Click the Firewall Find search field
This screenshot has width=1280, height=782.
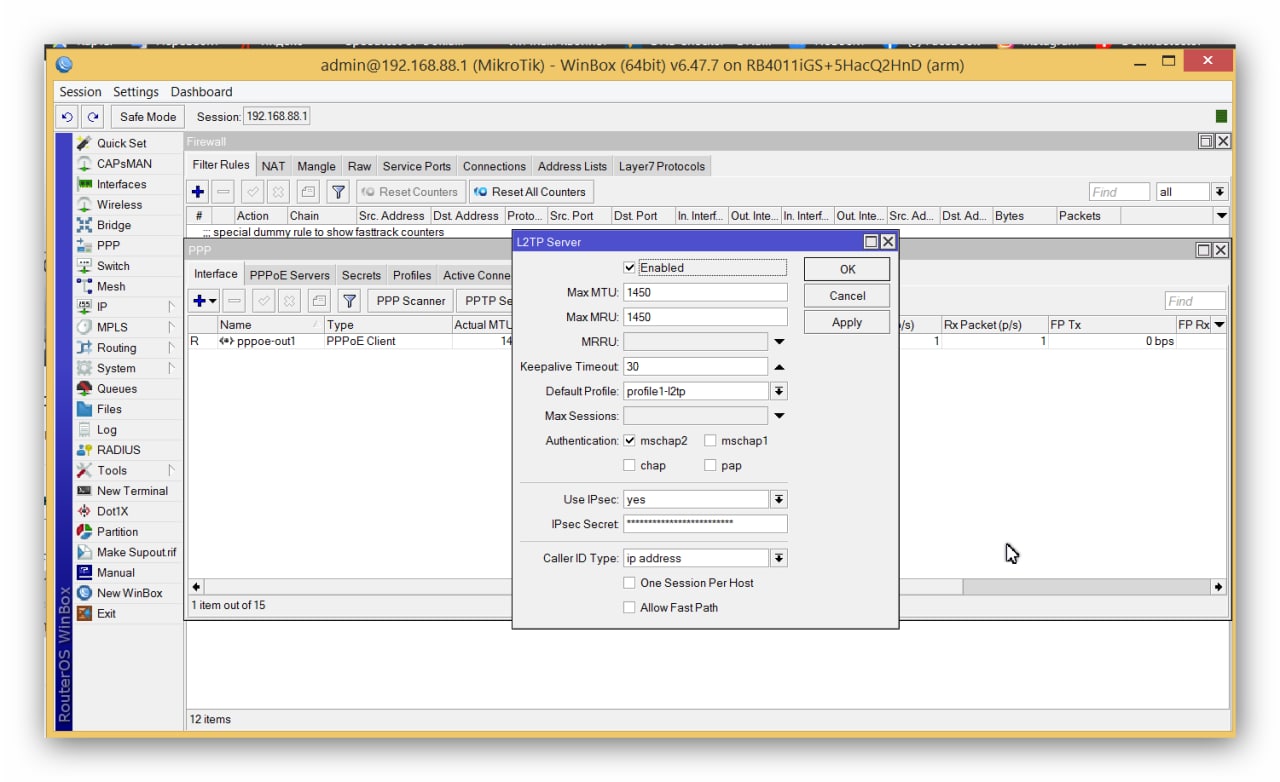[x=1119, y=192]
